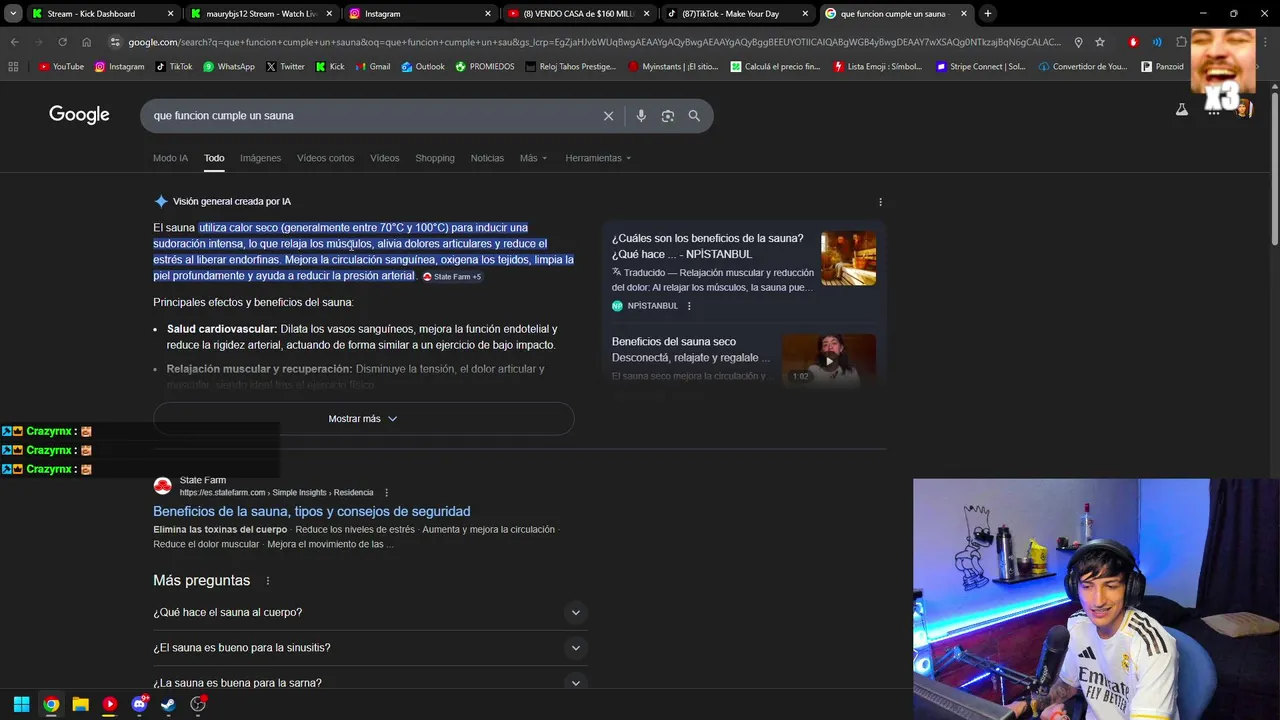Open three-dot menu for State Farm result
Viewport: 1280px width, 720px height.
tap(386, 492)
